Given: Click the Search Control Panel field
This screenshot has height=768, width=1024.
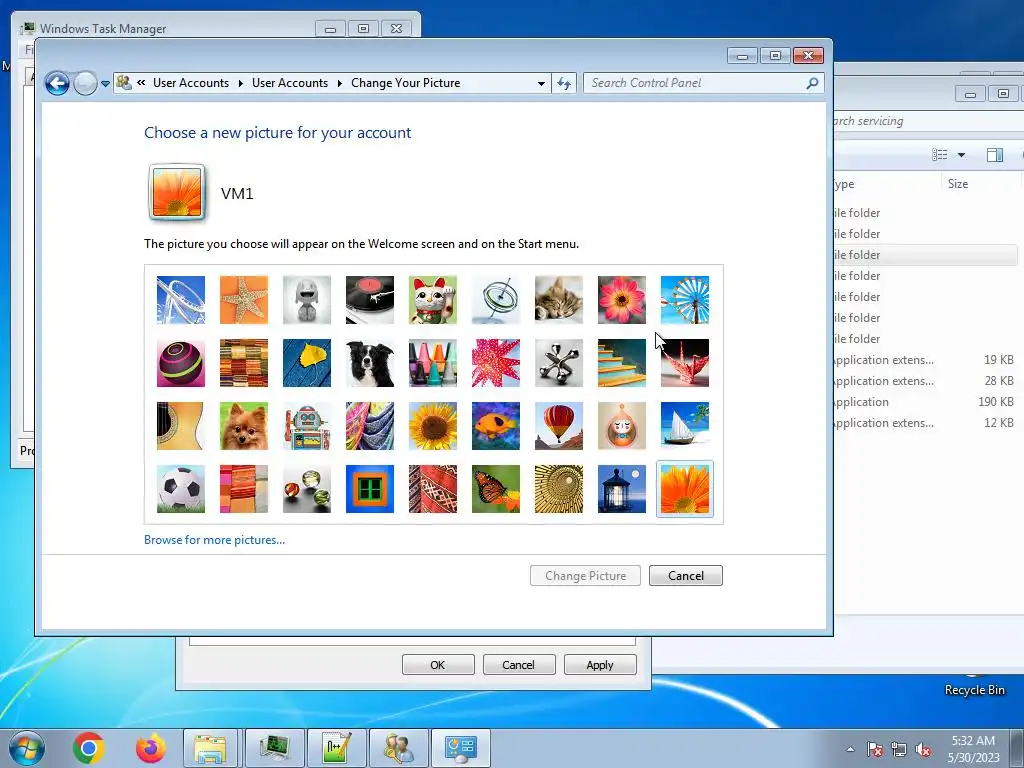Looking at the screenshot, I should (694, 83).
